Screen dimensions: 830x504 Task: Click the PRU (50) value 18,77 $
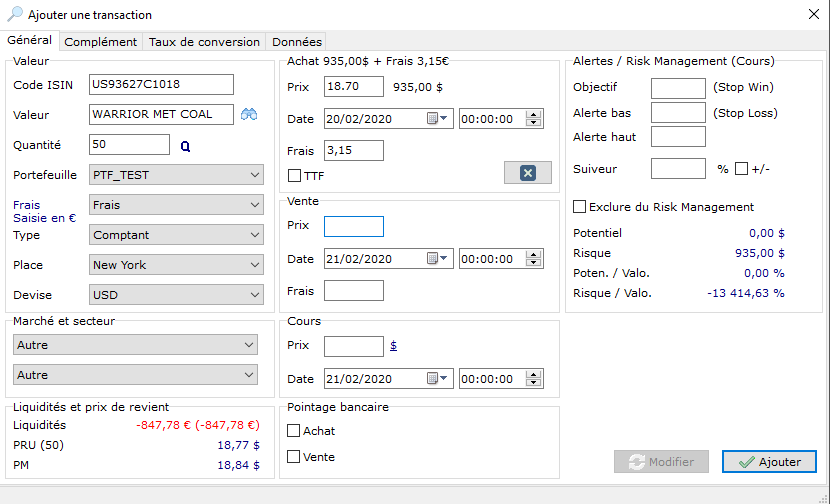(238, 445)
